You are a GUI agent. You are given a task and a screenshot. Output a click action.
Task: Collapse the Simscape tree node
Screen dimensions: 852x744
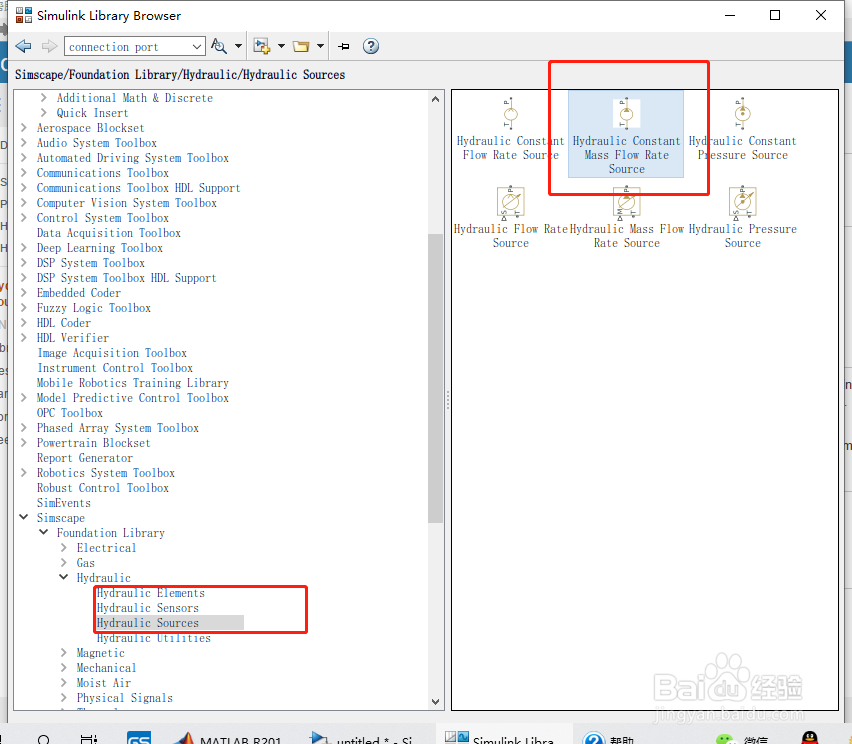(23, 517)
